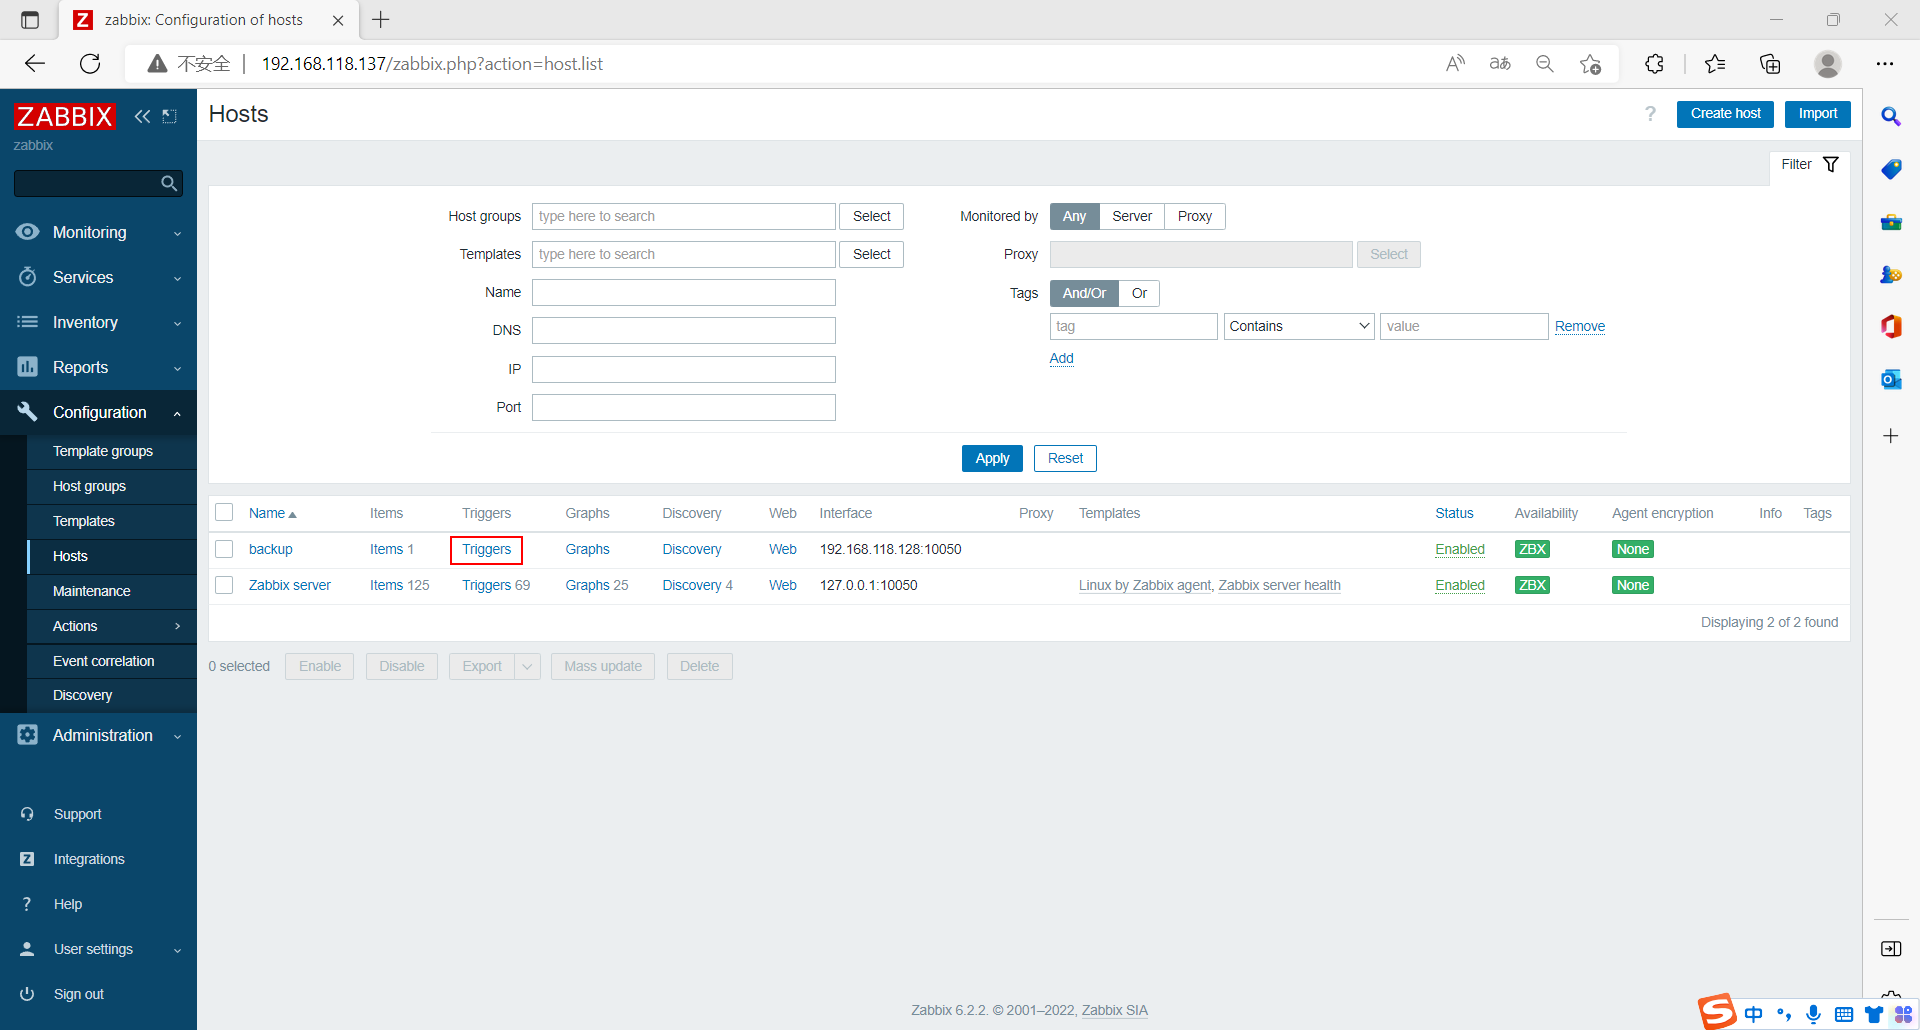This screenshot has width=1920, height=1030.
Task: Open Triggers link for backup host
Action: (x=486, y=549)
